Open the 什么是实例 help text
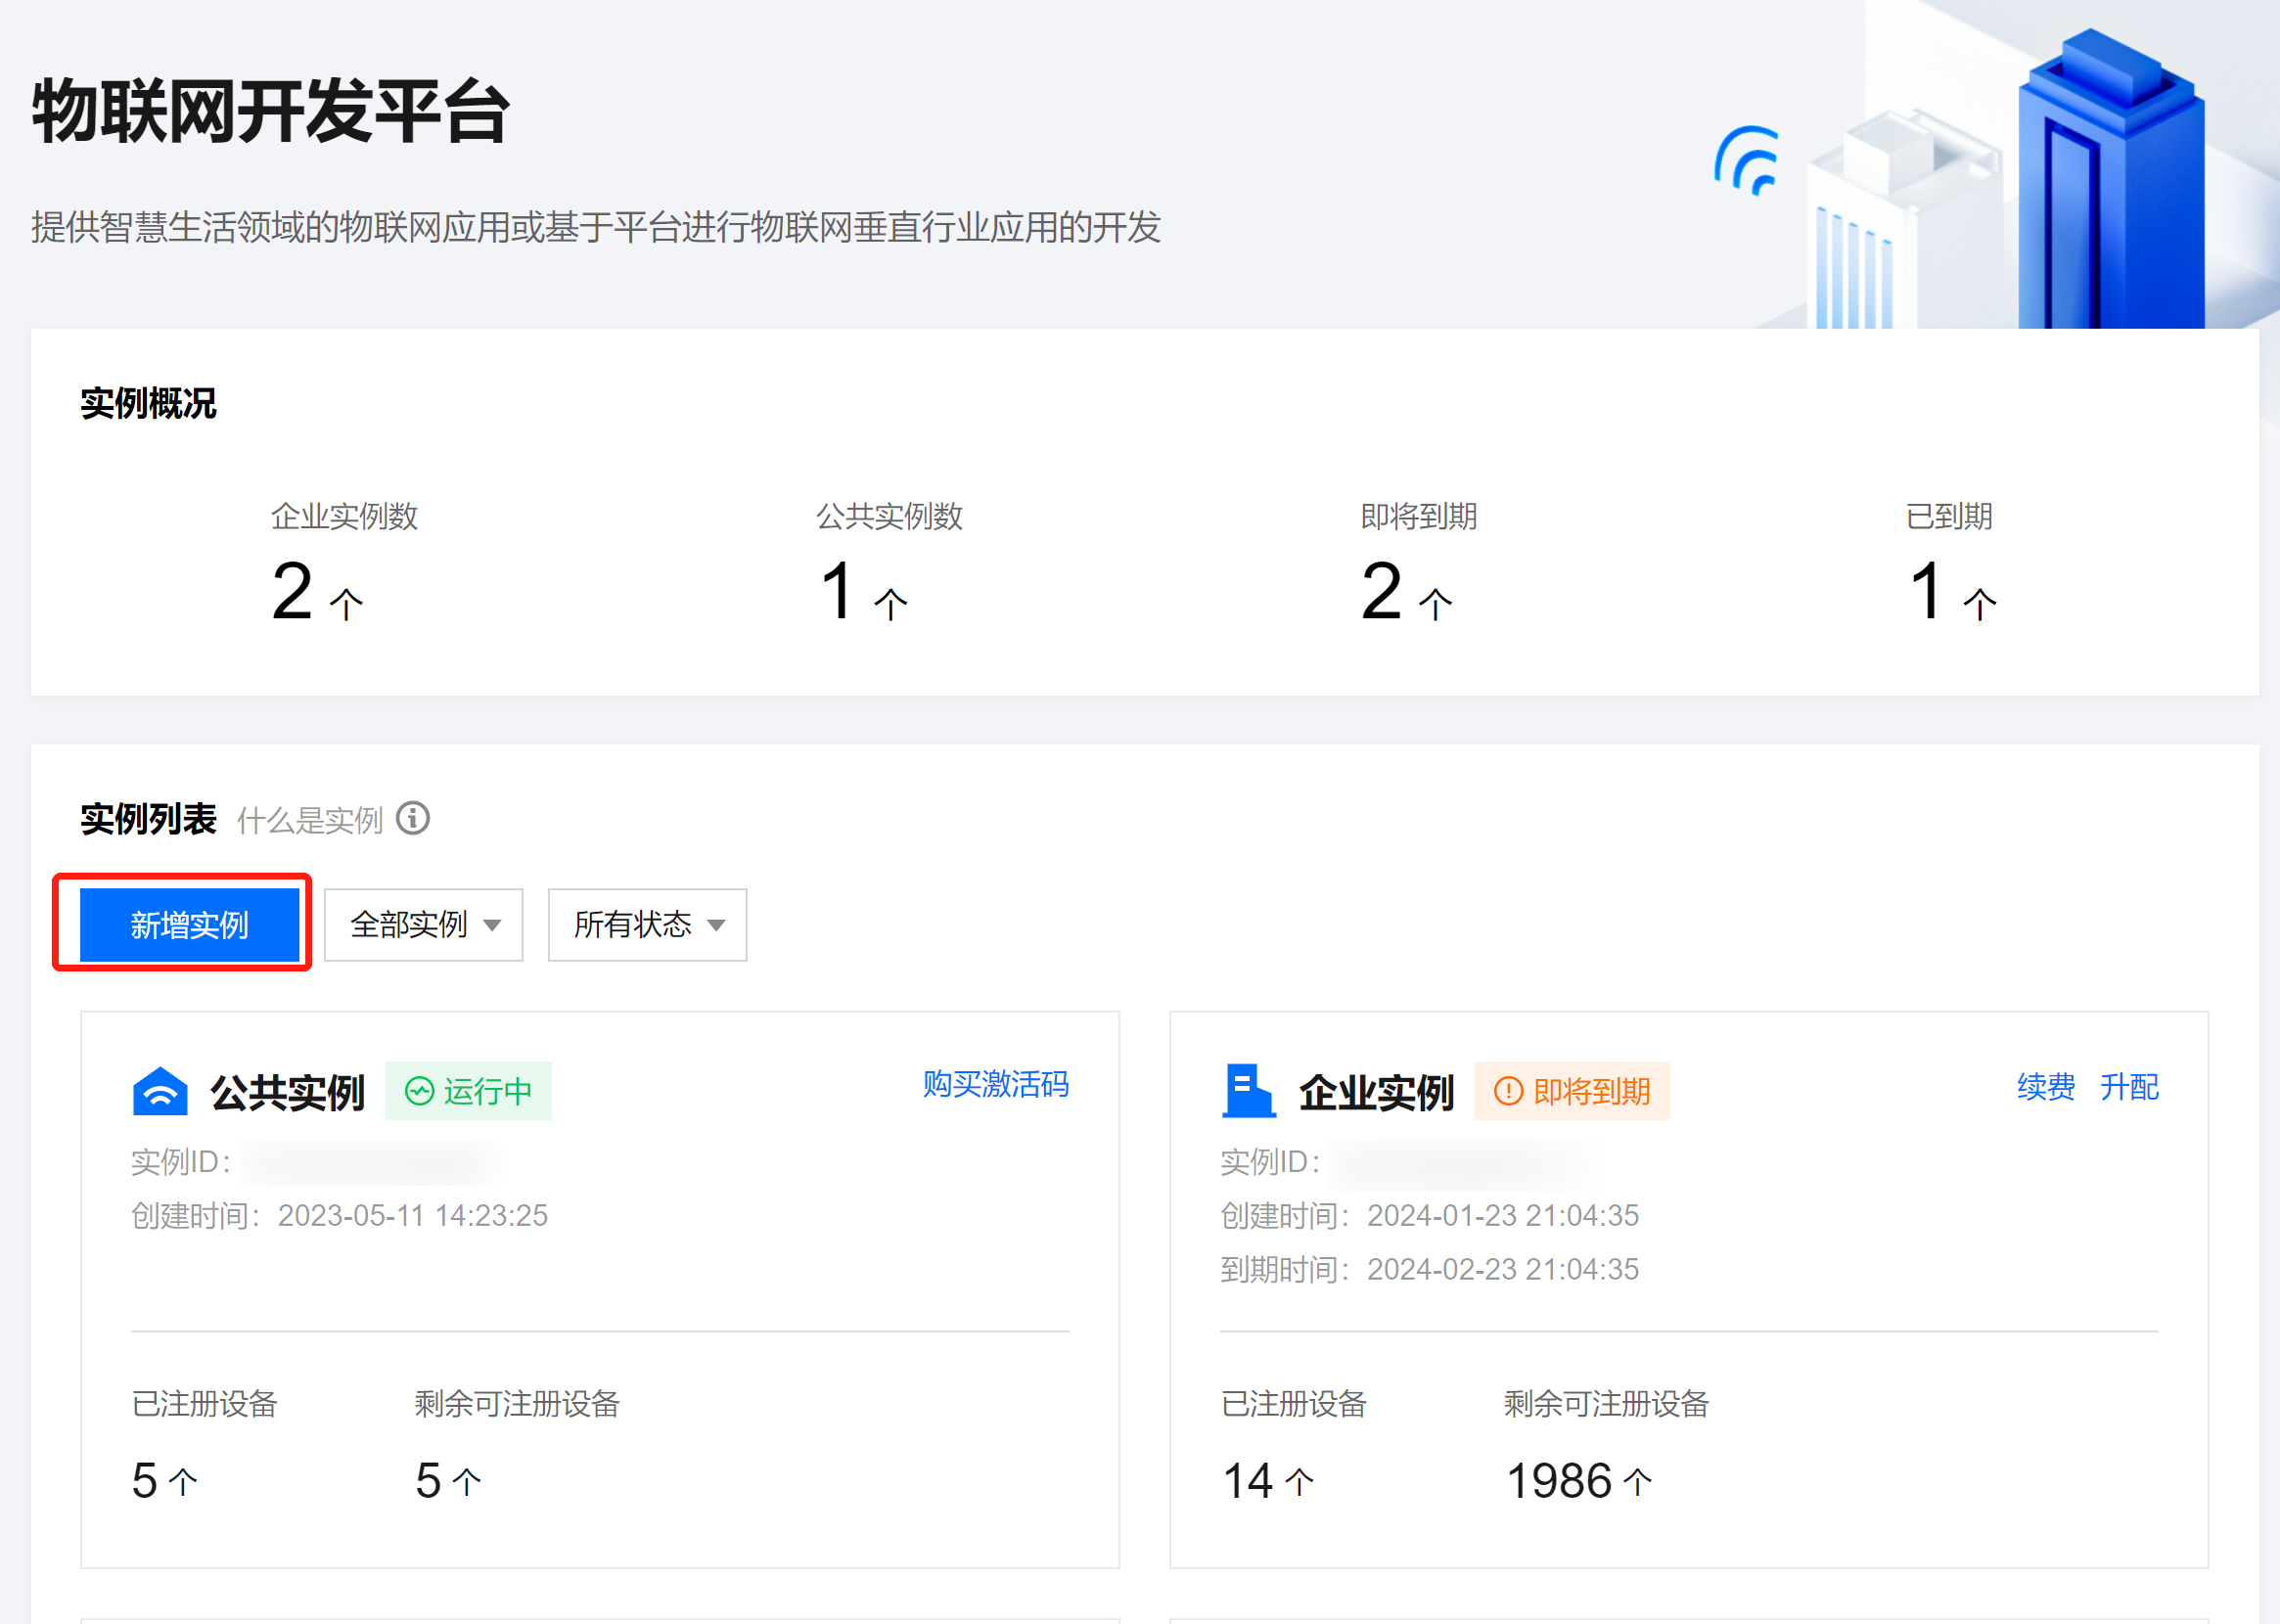 (309, 821)
